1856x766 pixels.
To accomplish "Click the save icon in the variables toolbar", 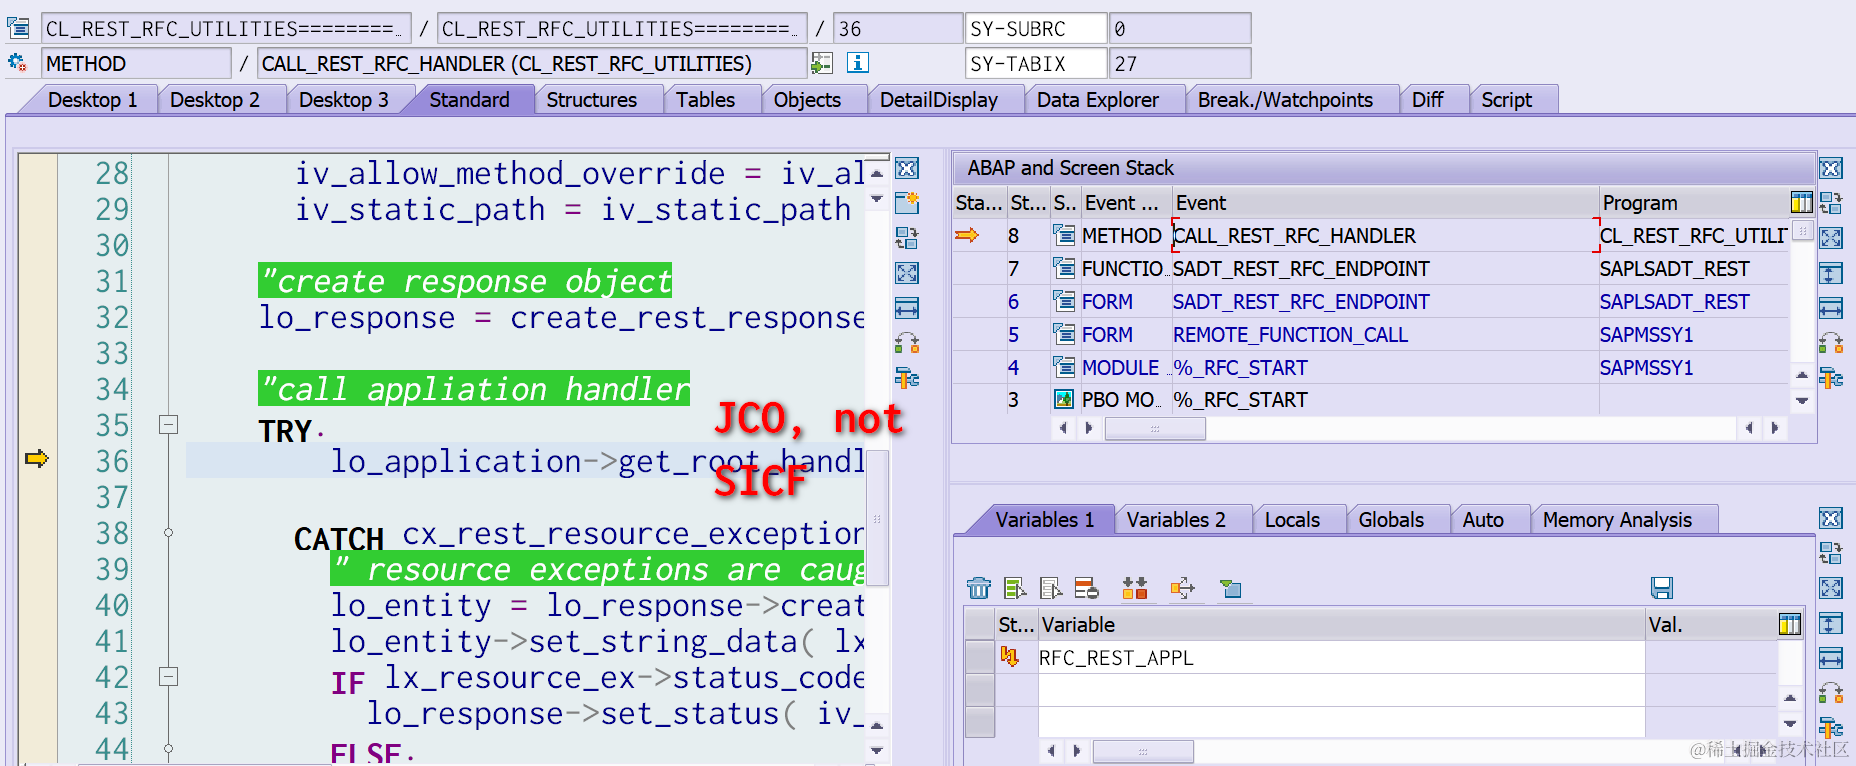I will pos(1662,588).
